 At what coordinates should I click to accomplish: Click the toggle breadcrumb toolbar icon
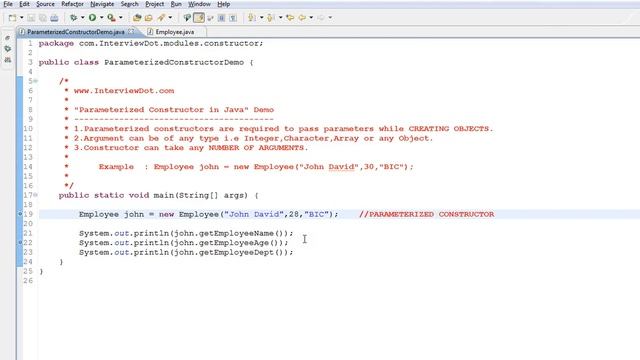pyautogui.click(x=187, y=18)
